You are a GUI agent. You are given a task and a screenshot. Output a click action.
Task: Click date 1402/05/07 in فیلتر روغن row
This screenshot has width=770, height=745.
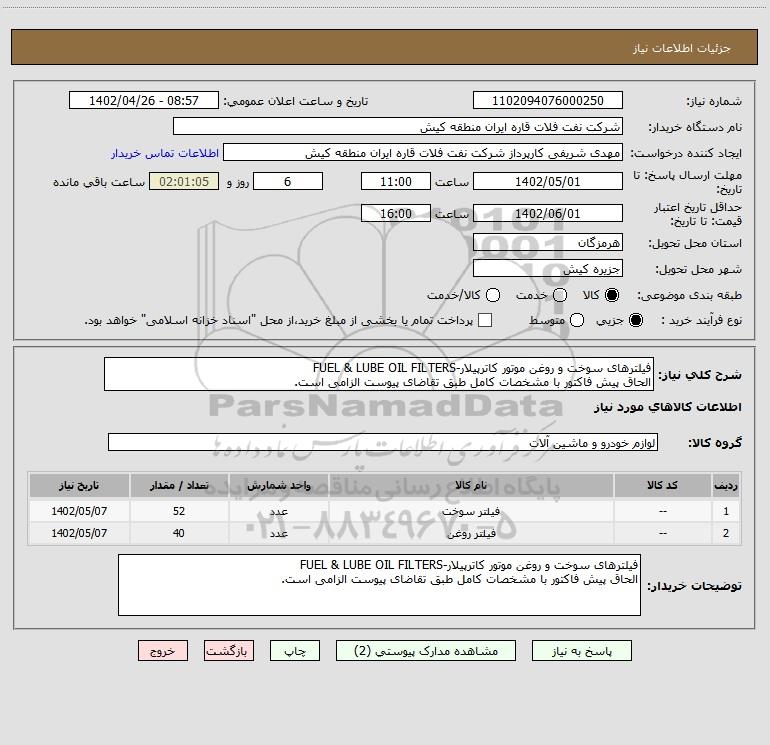click(79, 533)
